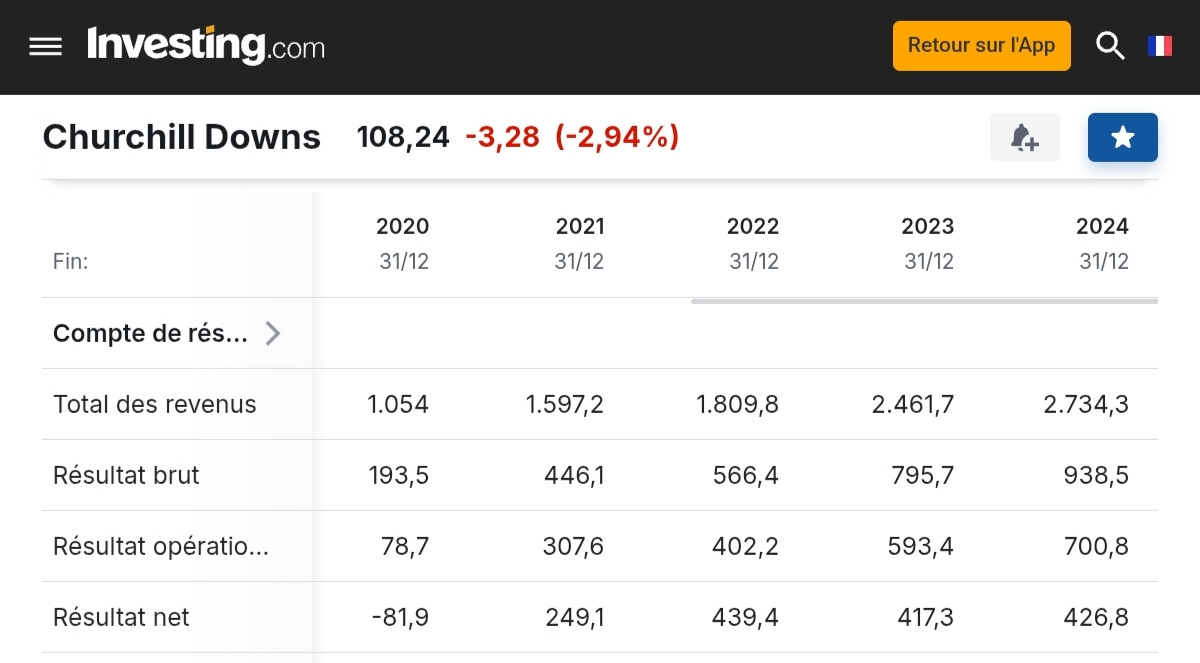1200x663 pixels.
Task: Grab the horizontal table scroll indicator bar
Action: coord(924,300)
